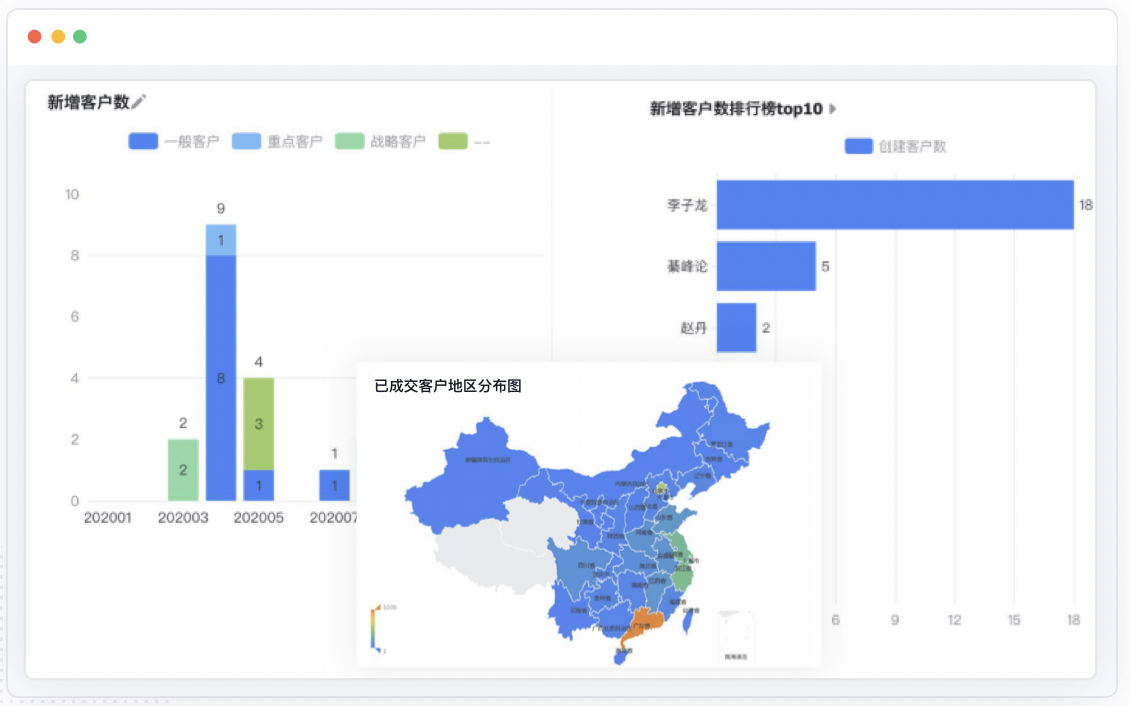Click the 新增客户数 chart title
The height and width of the screenshot is (706, 1130).
[89, 102]
